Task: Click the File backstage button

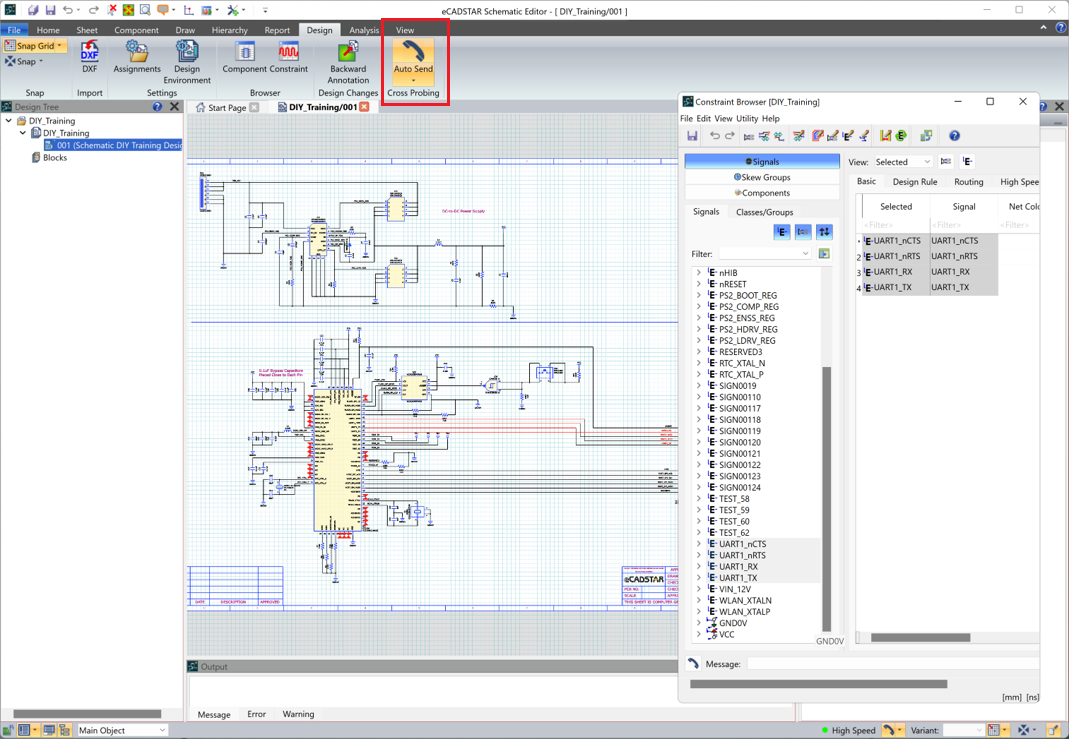Action: pos(14,30)
